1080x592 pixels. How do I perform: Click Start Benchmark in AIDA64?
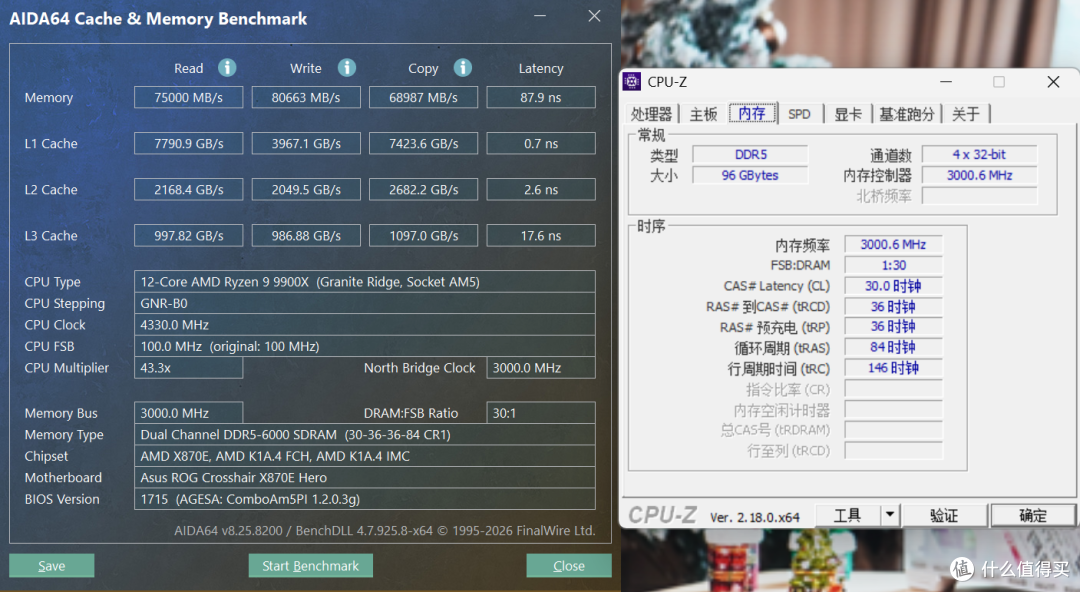pos(311,566)
